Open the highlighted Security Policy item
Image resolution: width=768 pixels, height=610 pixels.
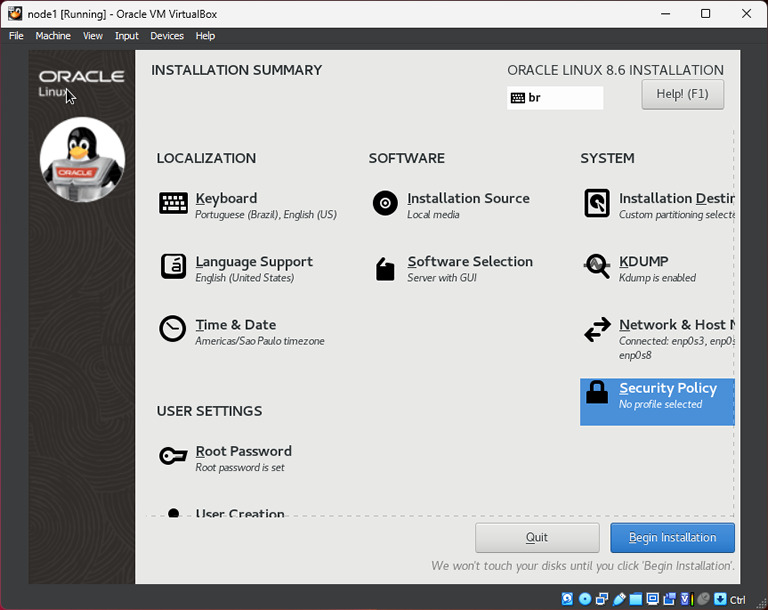coord(657,402)
